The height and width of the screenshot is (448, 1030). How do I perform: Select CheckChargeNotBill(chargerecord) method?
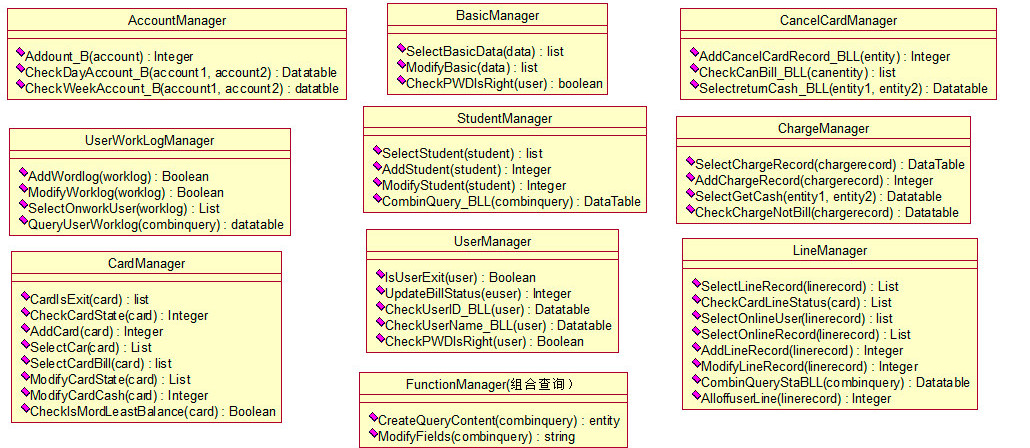pyautogui.click(x=826, y=212)
